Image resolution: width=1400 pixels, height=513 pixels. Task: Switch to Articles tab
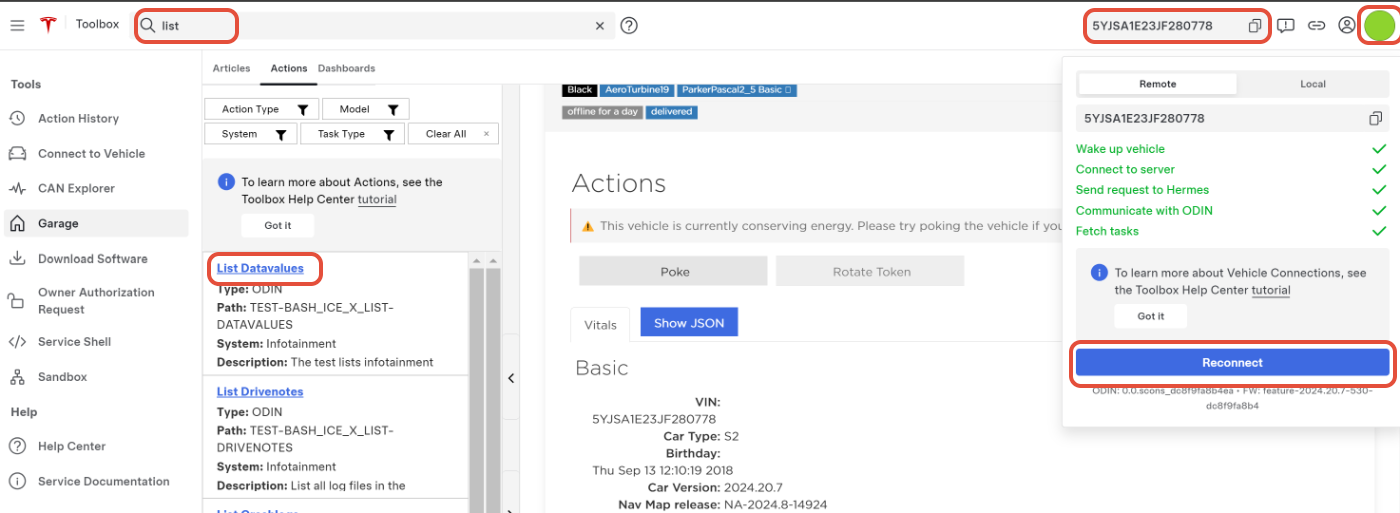tap(231, 68)
